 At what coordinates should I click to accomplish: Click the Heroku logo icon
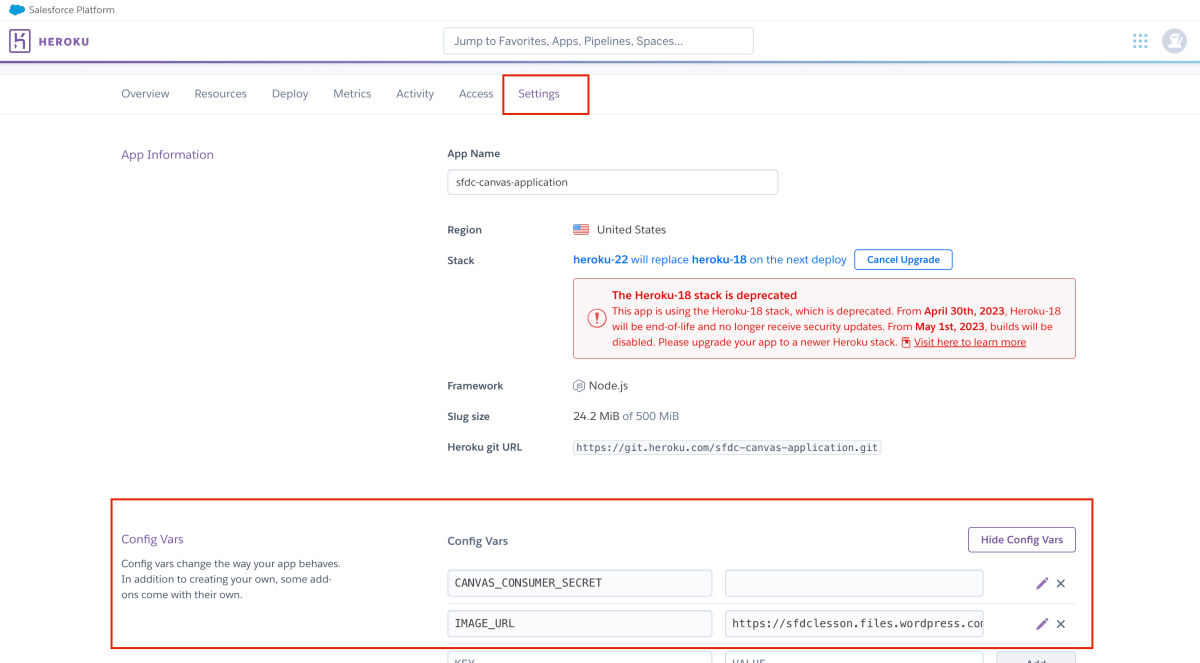19,41
